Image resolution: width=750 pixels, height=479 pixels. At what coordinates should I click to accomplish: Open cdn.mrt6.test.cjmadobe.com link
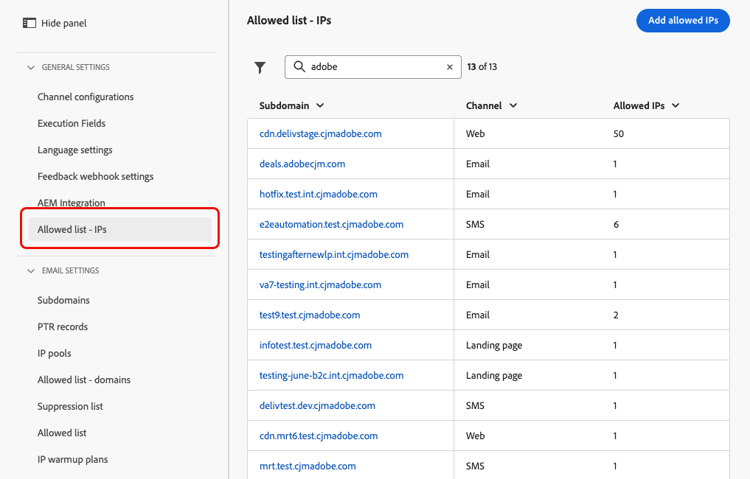click(x=319, y=435)
